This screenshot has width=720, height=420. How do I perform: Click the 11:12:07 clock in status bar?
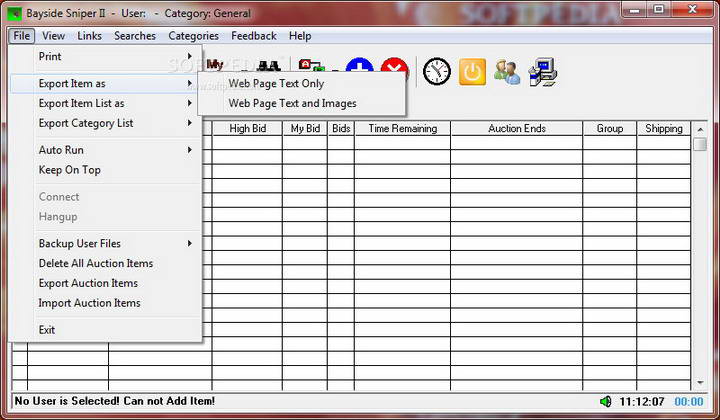click(x=641, y=402)
